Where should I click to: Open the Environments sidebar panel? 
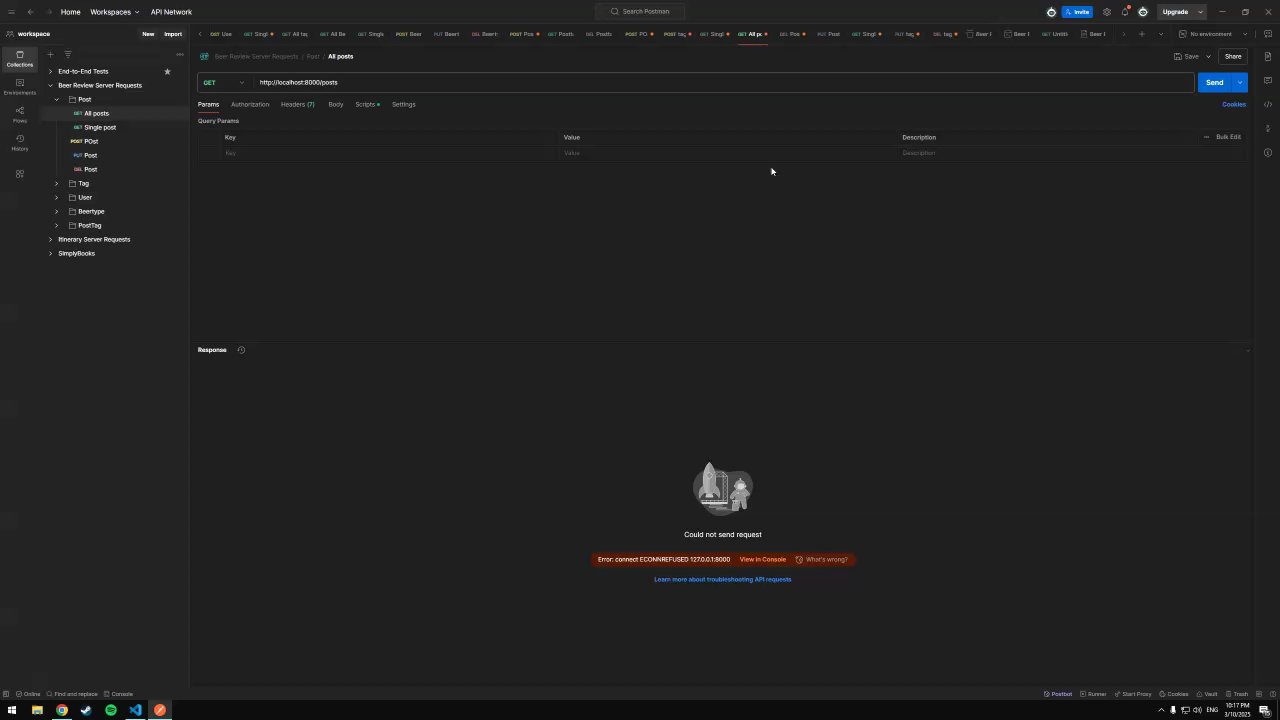click(x=20, y=87)
